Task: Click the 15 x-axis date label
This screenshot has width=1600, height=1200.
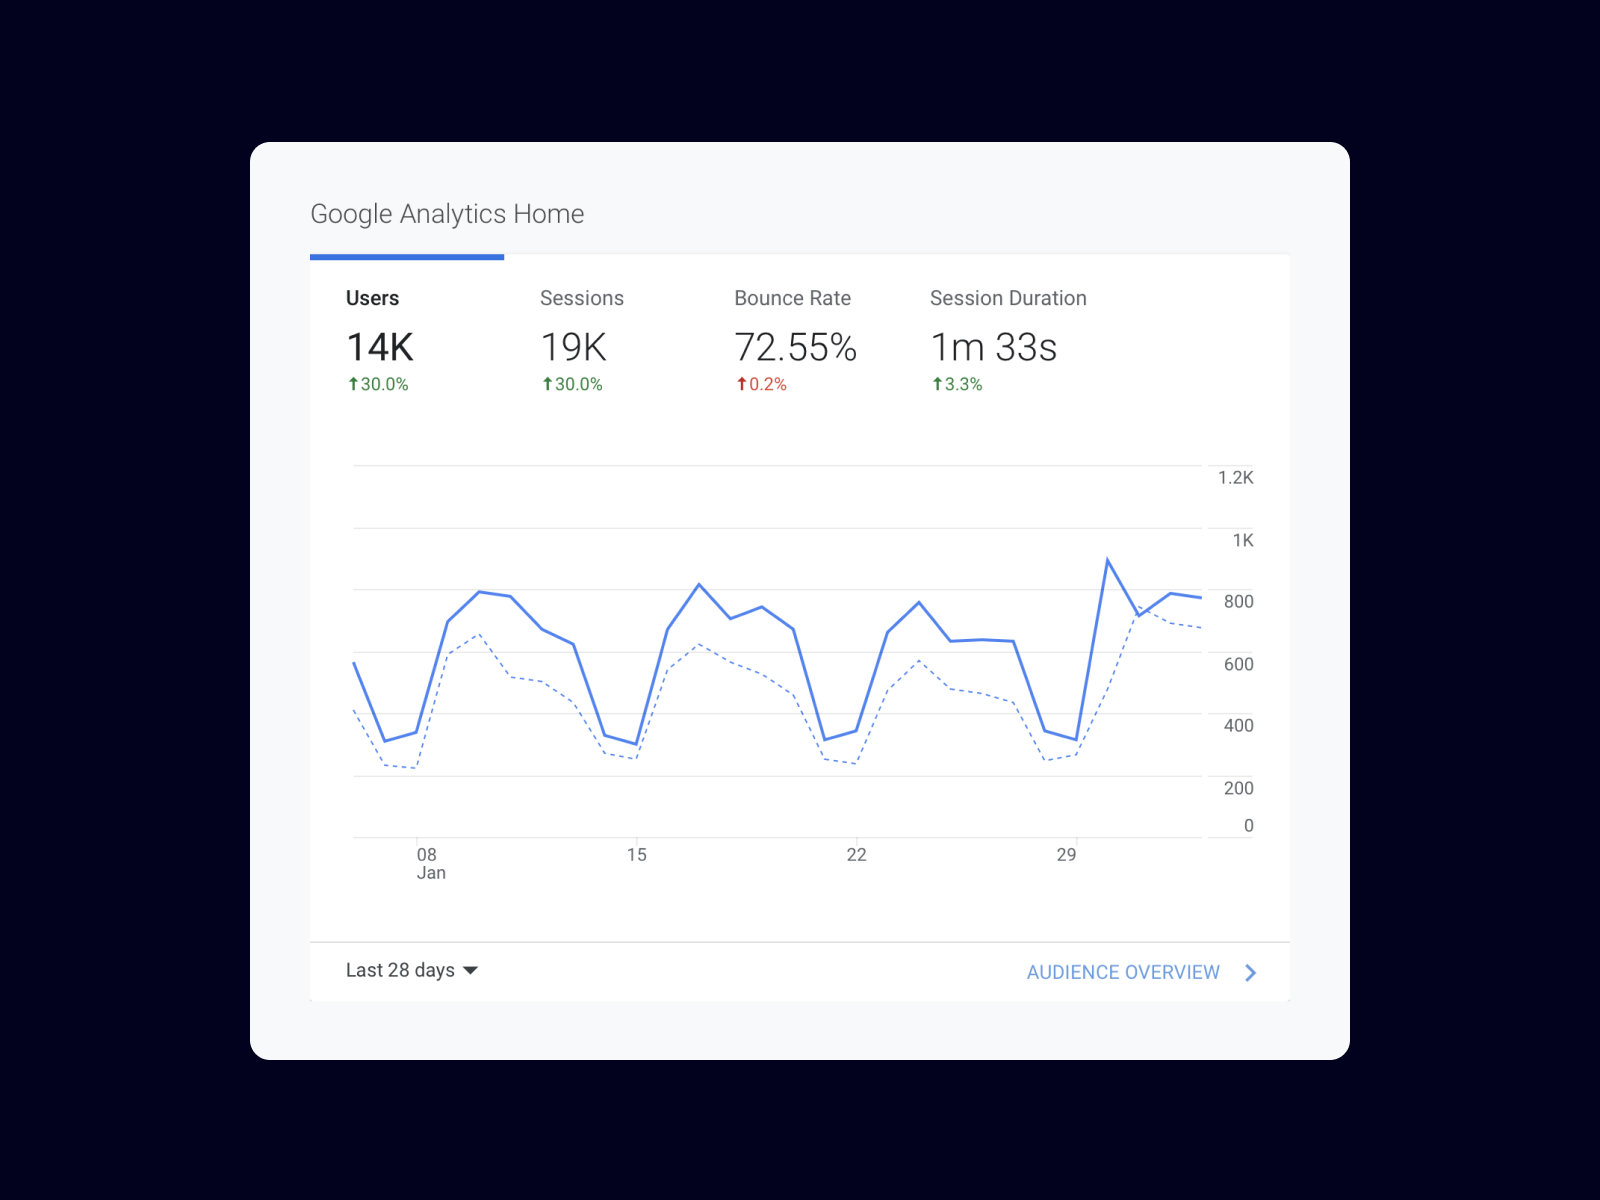Action: point(637,855)
